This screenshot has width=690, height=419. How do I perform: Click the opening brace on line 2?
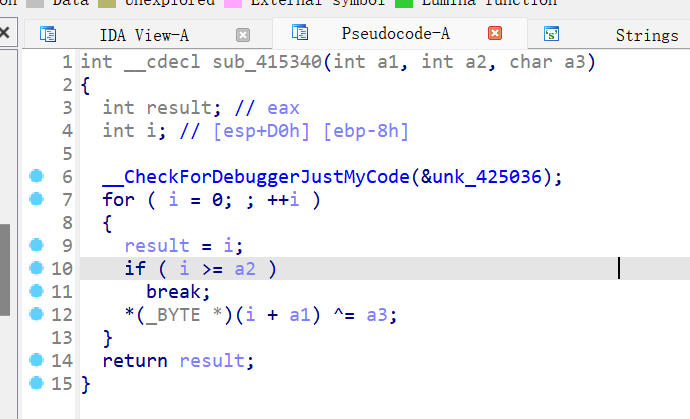(x=85, y=85)
